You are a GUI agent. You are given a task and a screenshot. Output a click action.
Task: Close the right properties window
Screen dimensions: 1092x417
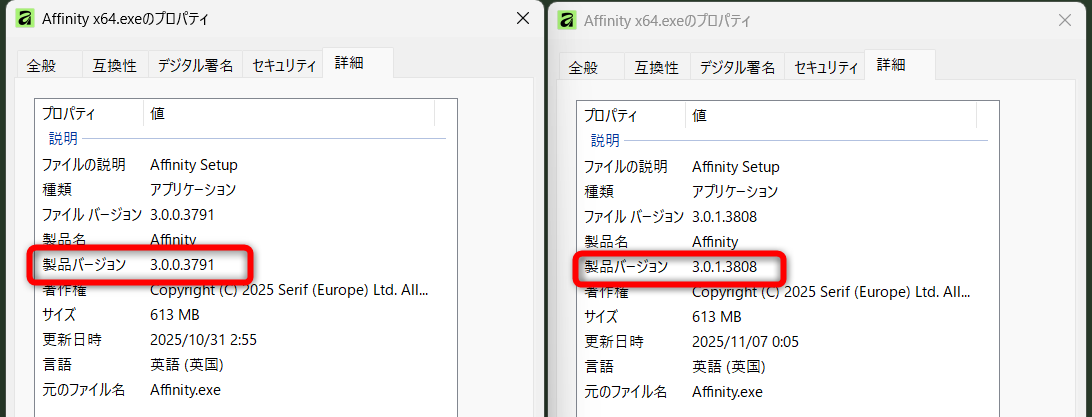[1064, 20]
